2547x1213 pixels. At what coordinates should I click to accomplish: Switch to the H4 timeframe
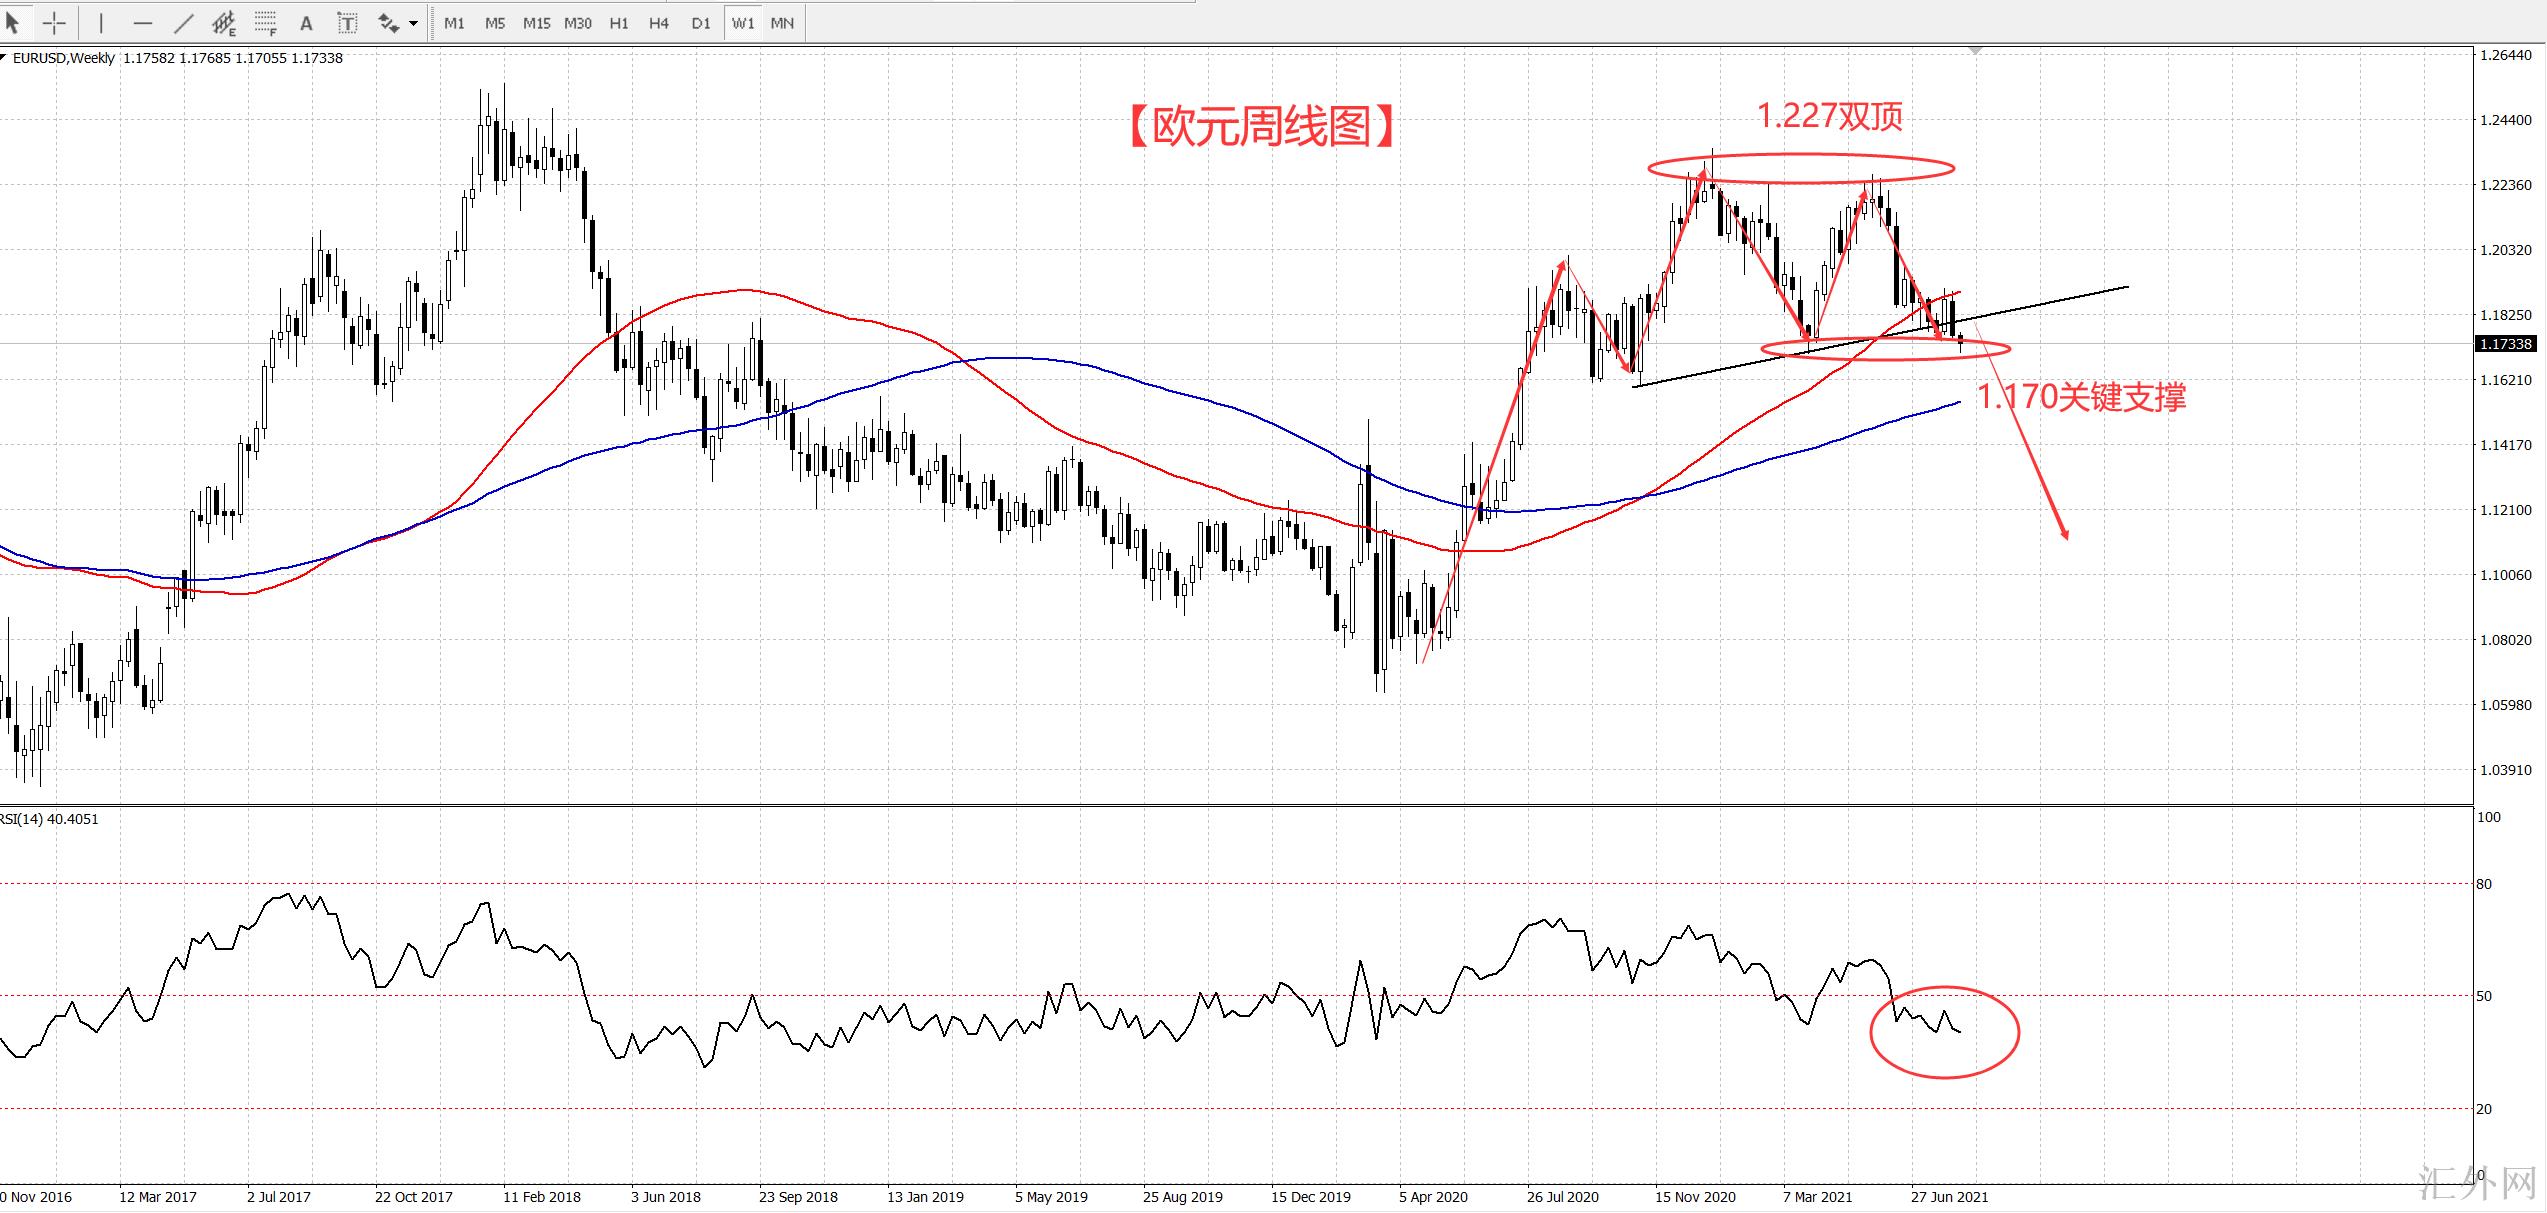pyautogui.click(x=658, y=23)
